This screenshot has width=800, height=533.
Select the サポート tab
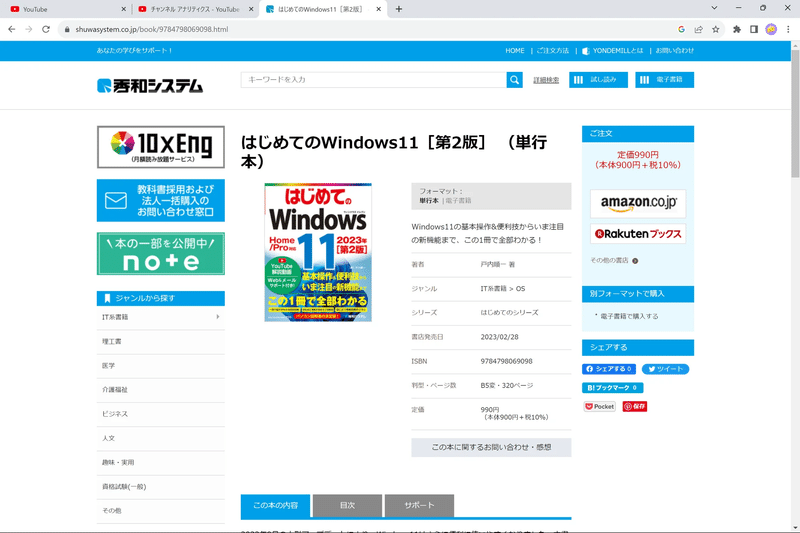[419, 505]
